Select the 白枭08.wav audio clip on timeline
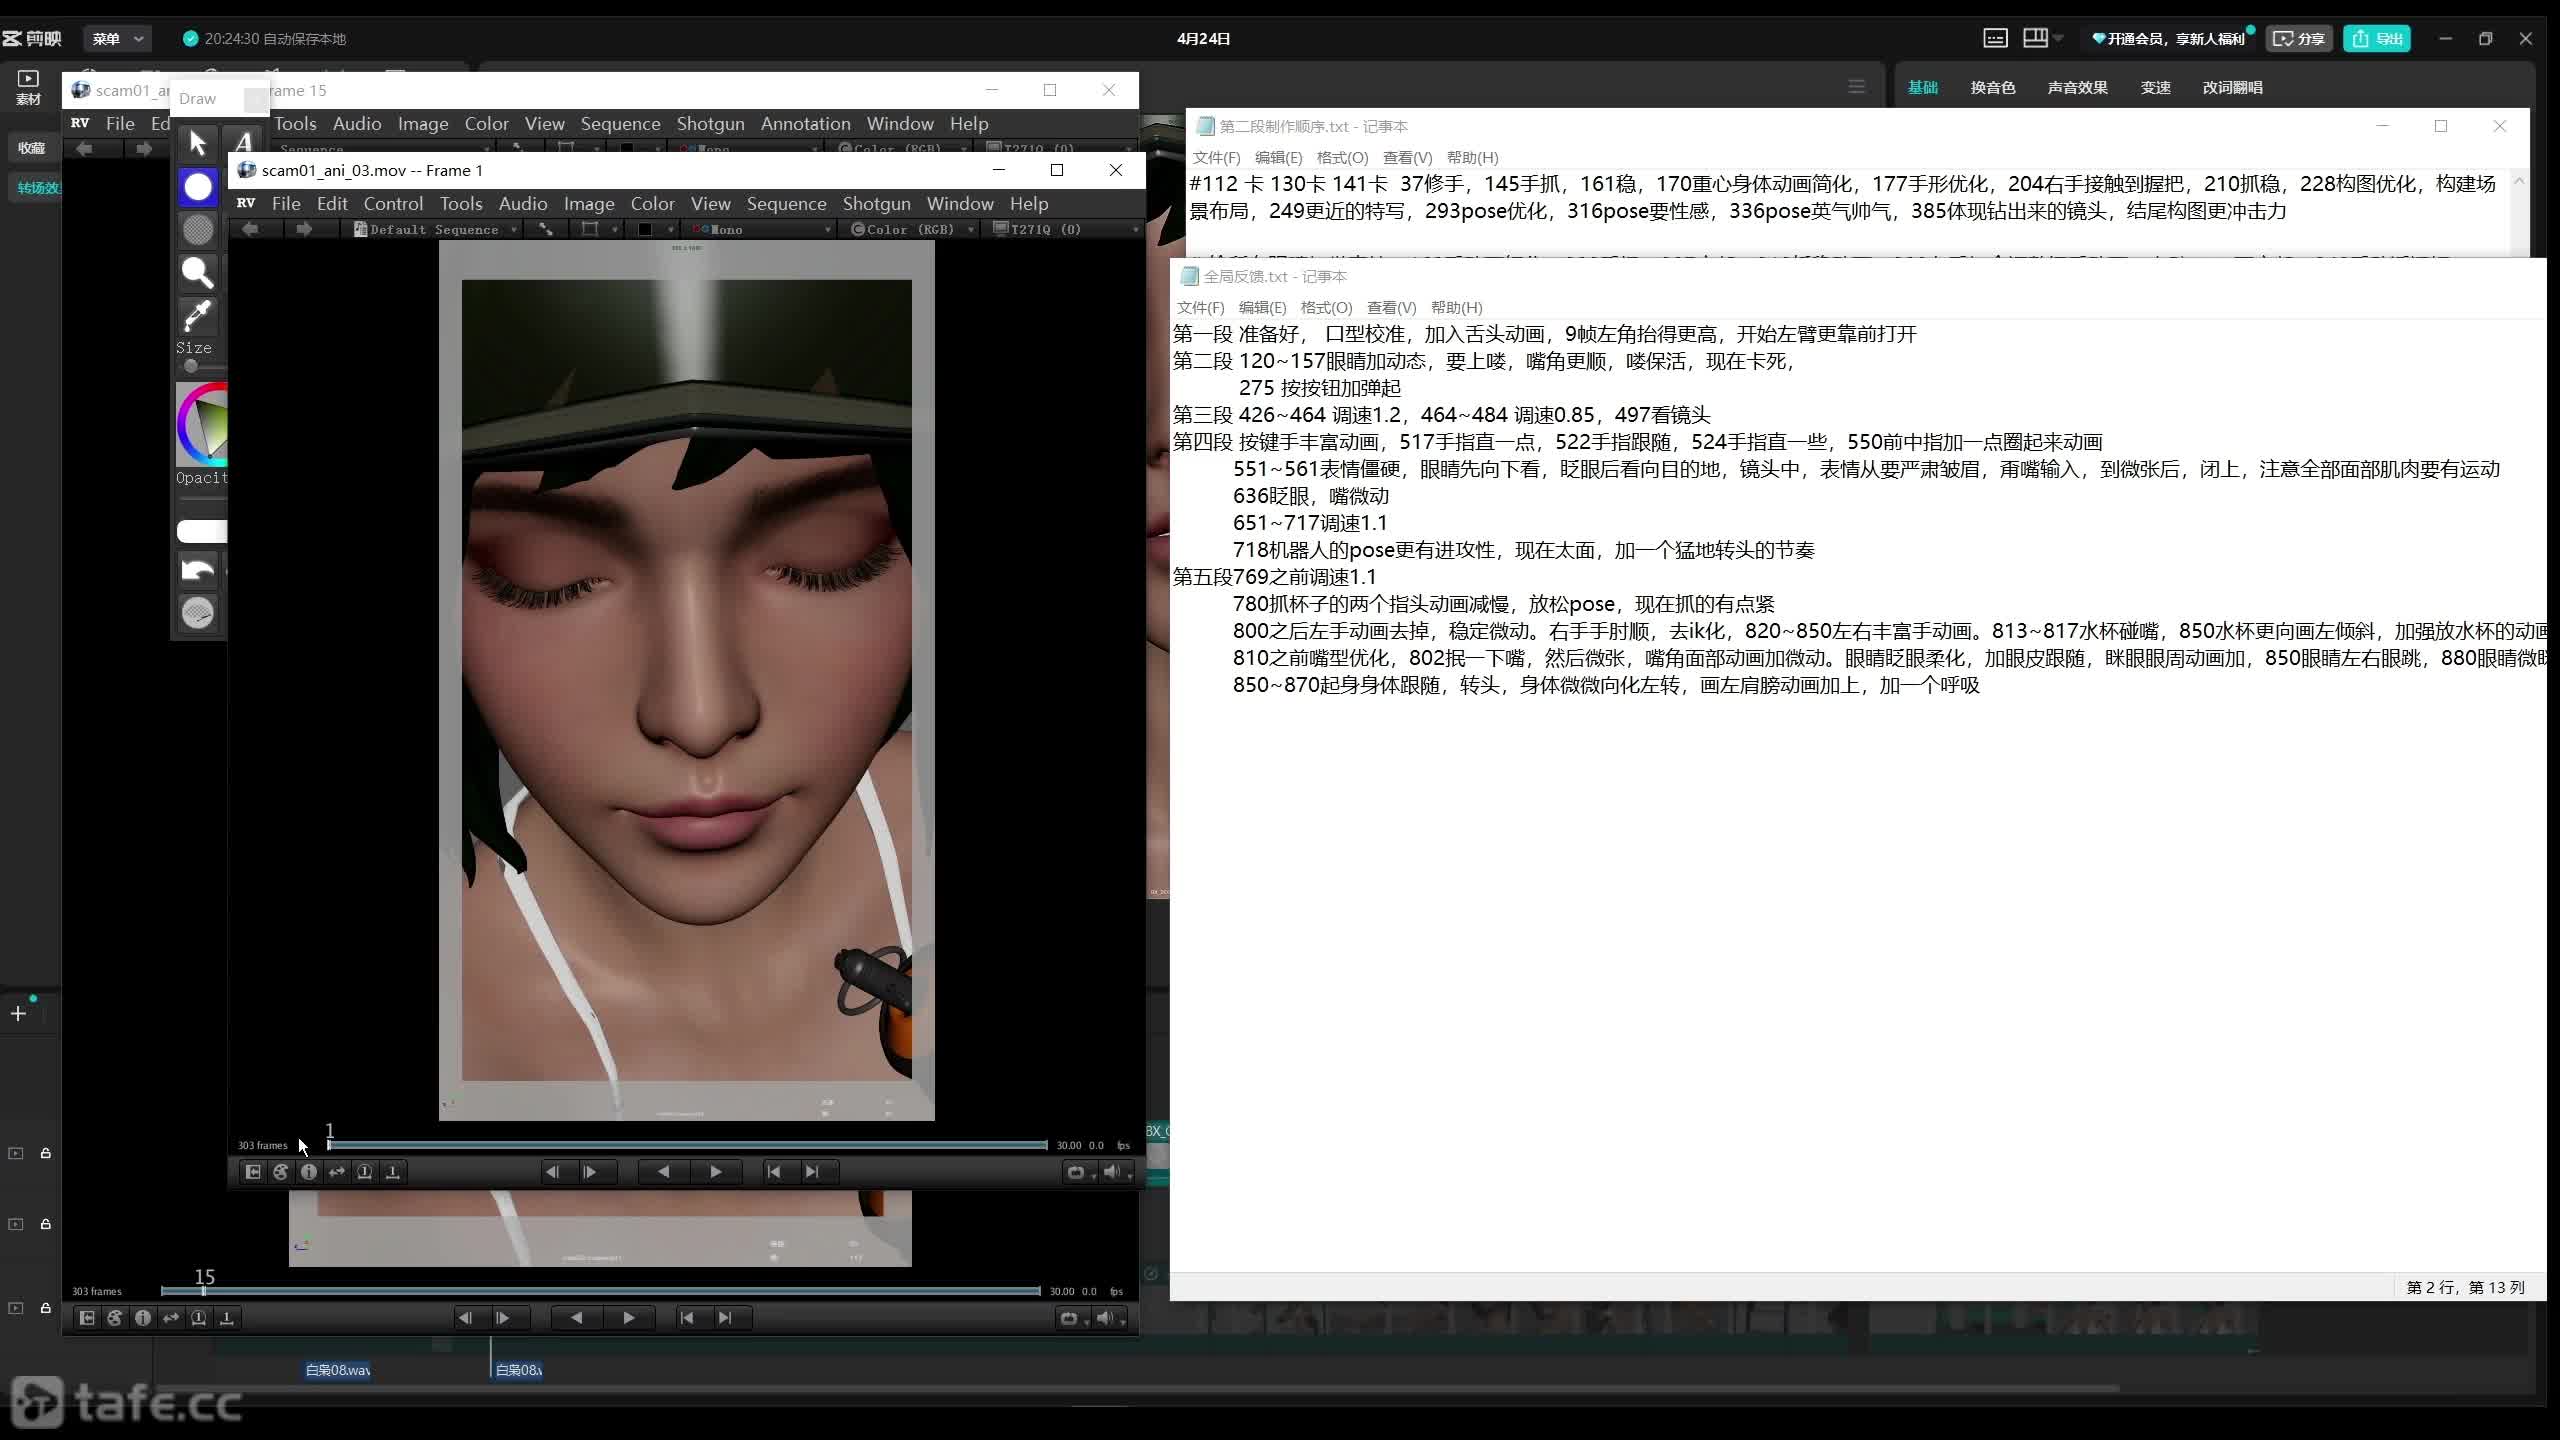Screen dimensions: 2560x1440 [337, 1370]
